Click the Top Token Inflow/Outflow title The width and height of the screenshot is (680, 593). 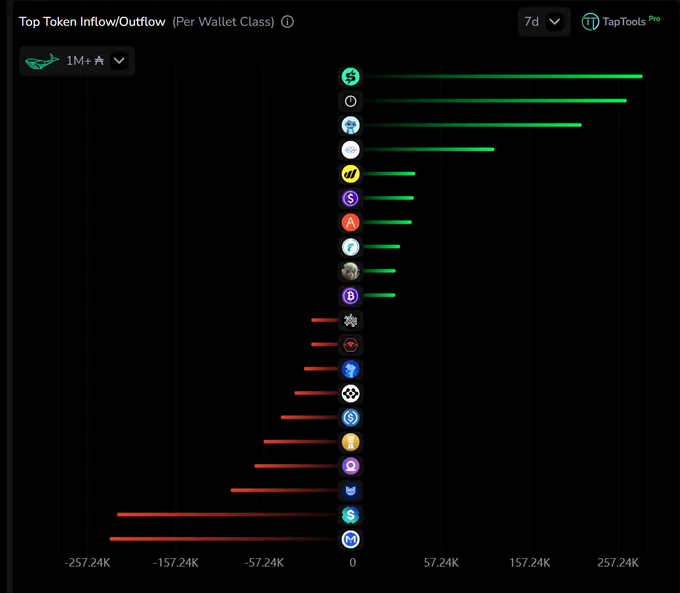(92, 22)
